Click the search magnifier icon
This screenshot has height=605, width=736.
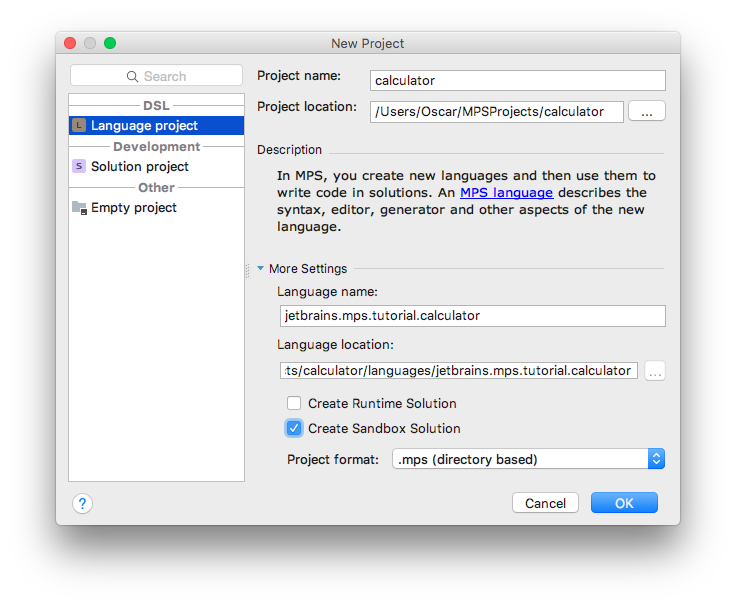coord(132,76)
